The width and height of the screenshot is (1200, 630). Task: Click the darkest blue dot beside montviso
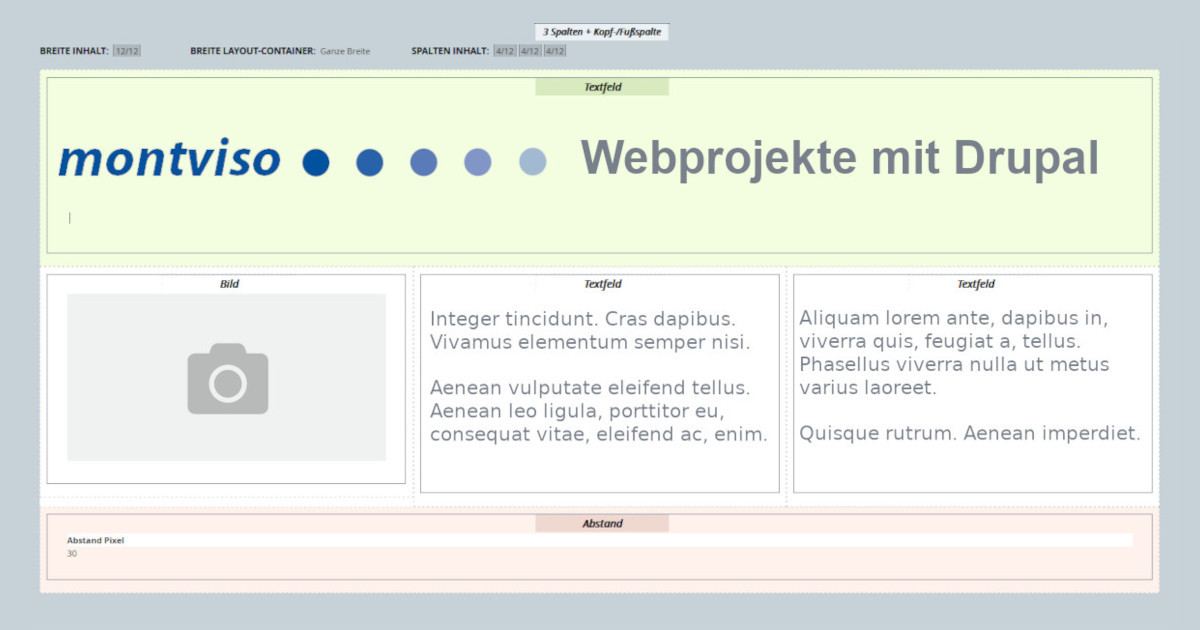pos(316,162)
